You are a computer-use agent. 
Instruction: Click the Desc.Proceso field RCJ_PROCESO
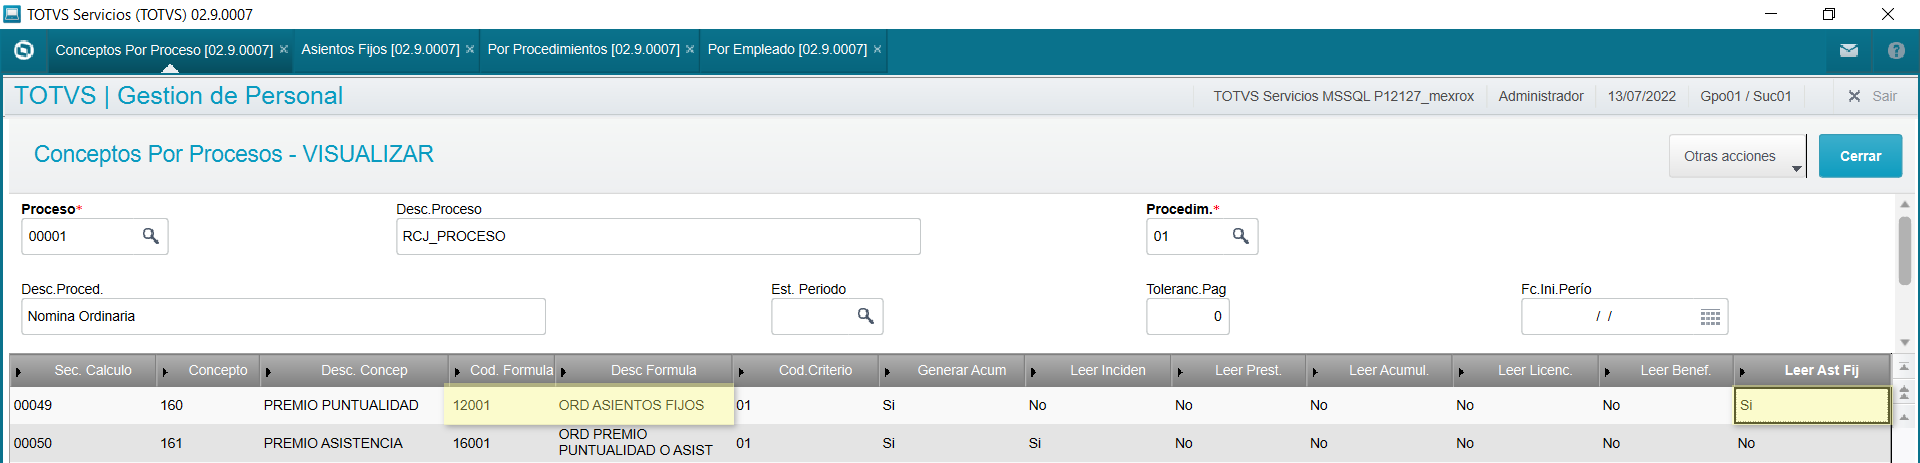tap(658, 236)
